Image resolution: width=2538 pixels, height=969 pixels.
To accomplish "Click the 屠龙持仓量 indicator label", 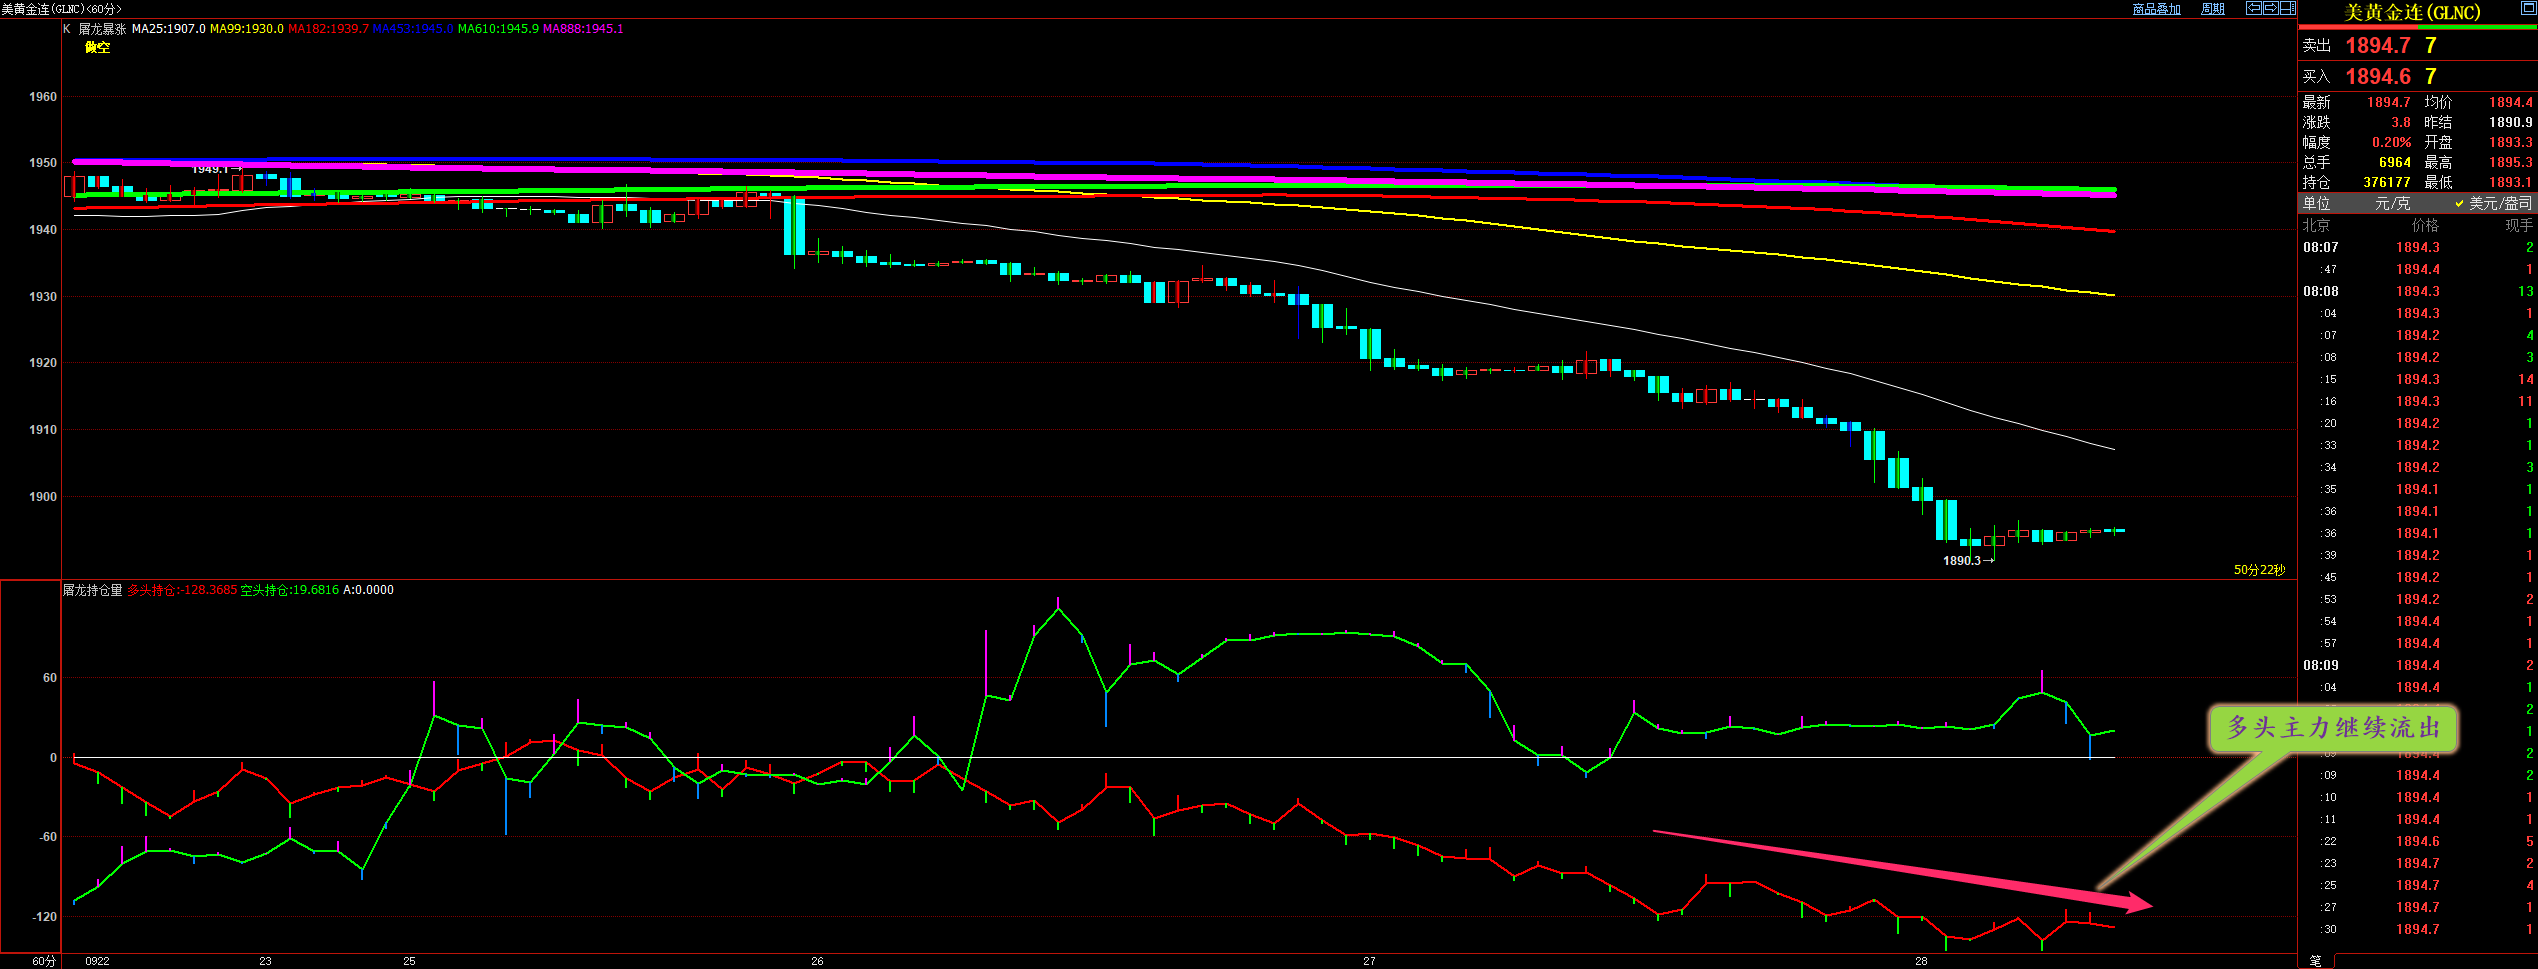I will (x=92, y=590).
